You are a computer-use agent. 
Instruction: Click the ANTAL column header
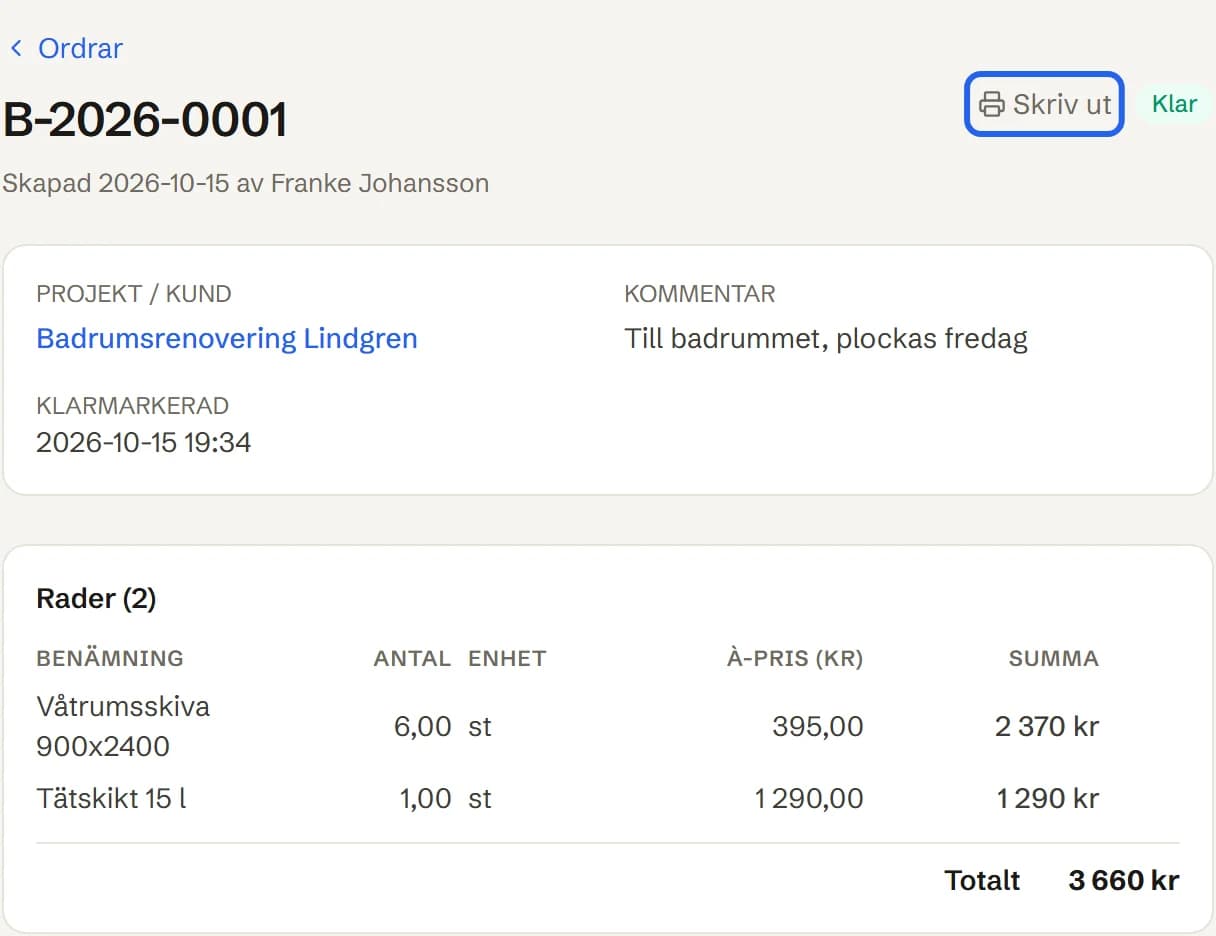tap(412, 658)
